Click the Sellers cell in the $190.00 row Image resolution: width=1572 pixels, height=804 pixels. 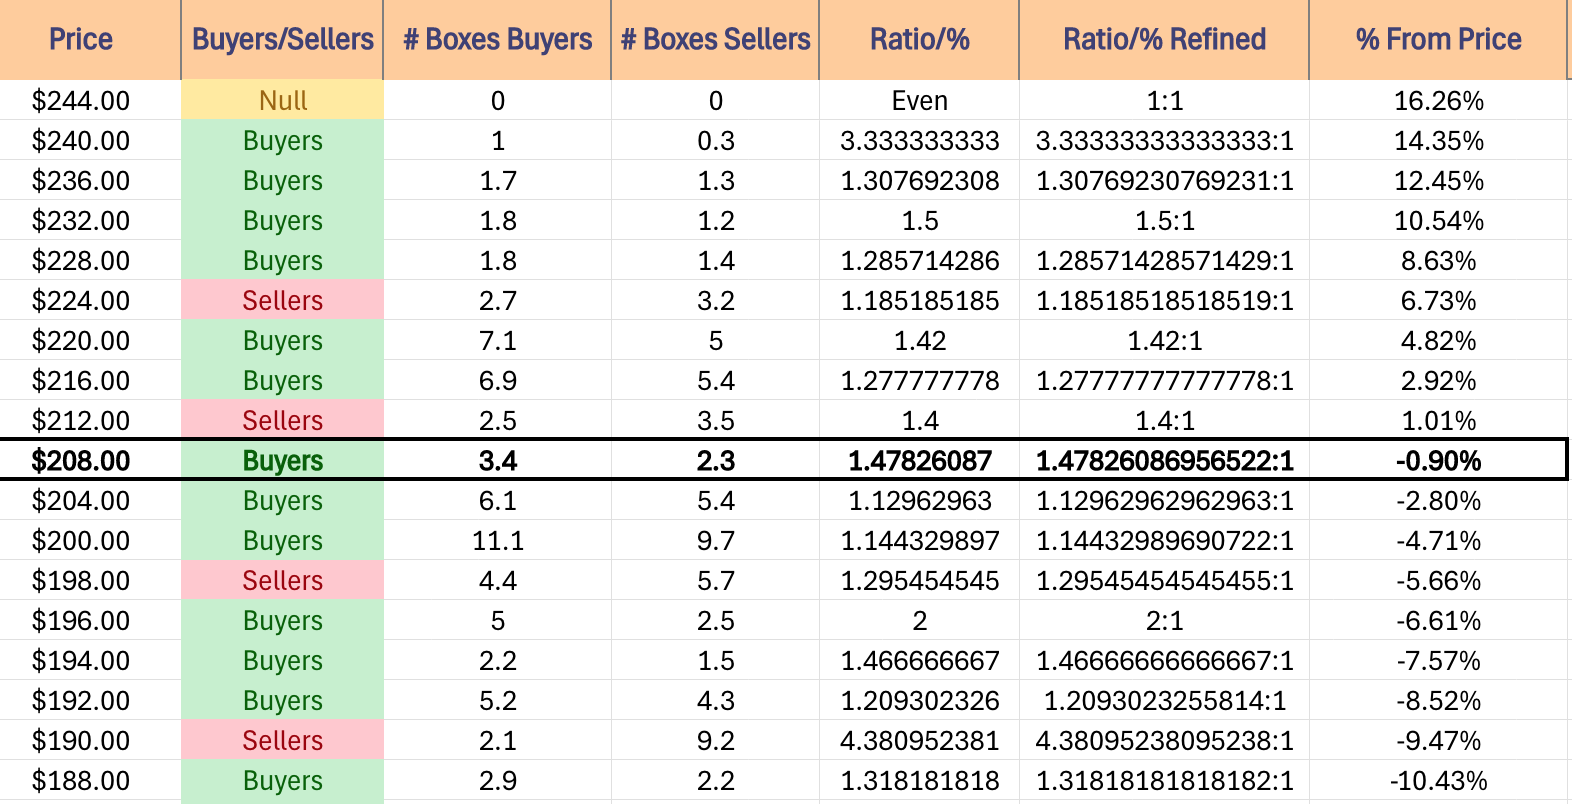[282, 740]
